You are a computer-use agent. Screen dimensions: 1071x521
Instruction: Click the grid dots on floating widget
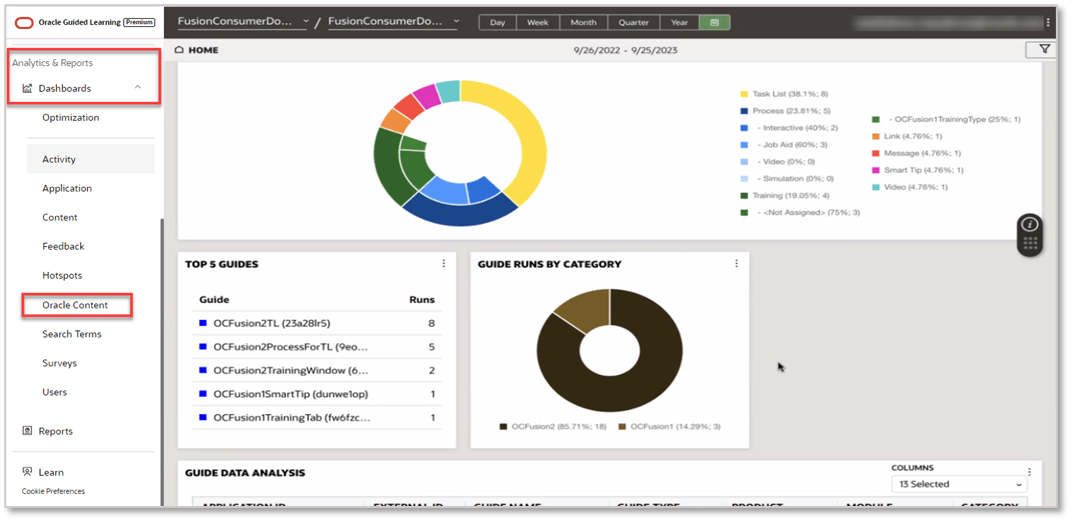point(1030,242)
